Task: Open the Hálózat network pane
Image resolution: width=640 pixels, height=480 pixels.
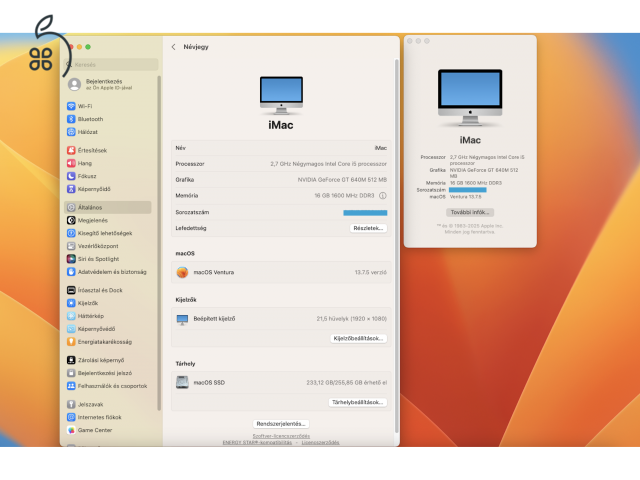Action: (89, 131)
